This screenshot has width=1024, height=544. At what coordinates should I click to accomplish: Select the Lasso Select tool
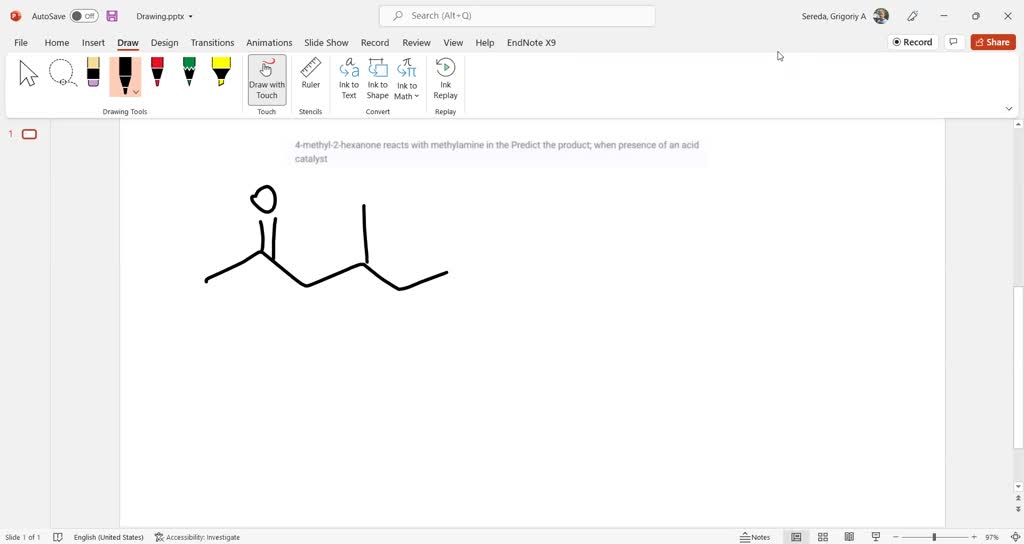(x=62, y=73)
